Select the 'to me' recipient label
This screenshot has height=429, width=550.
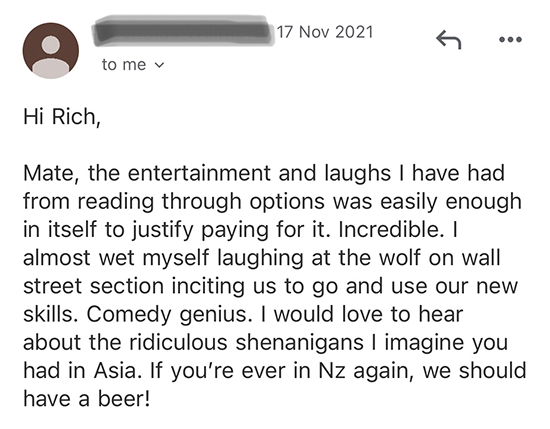coord(124,65)
